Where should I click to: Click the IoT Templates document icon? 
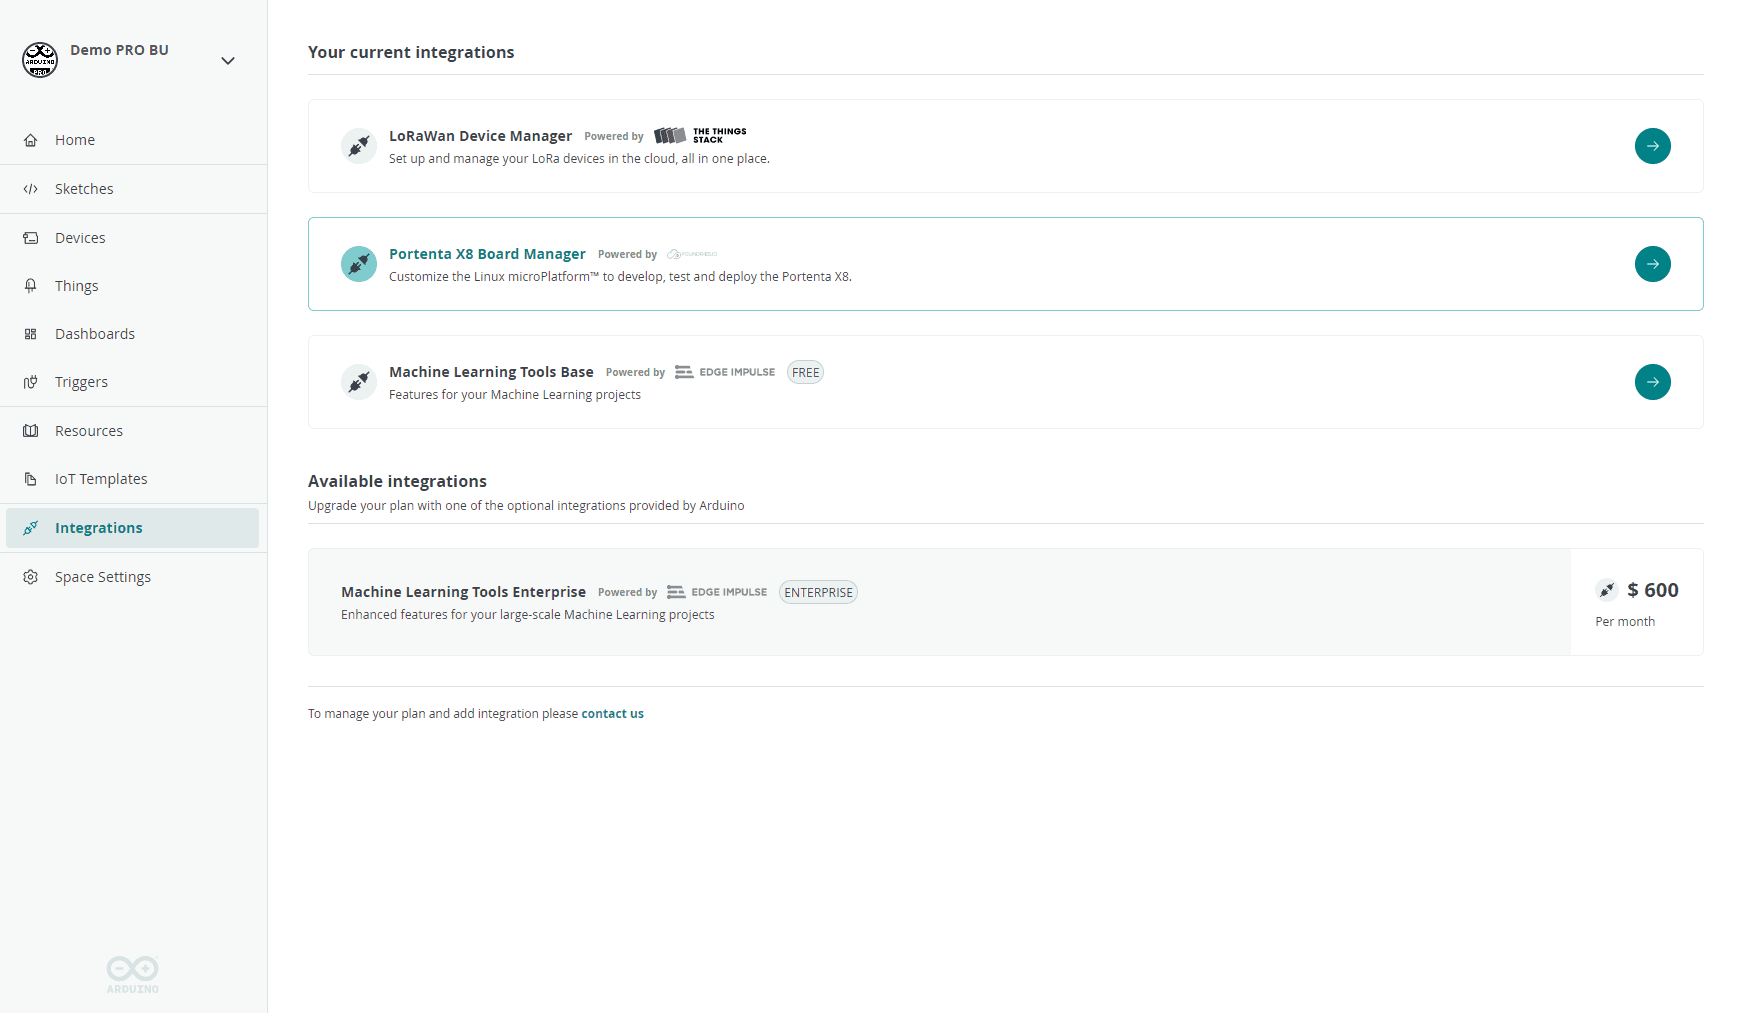click(31, 479)
